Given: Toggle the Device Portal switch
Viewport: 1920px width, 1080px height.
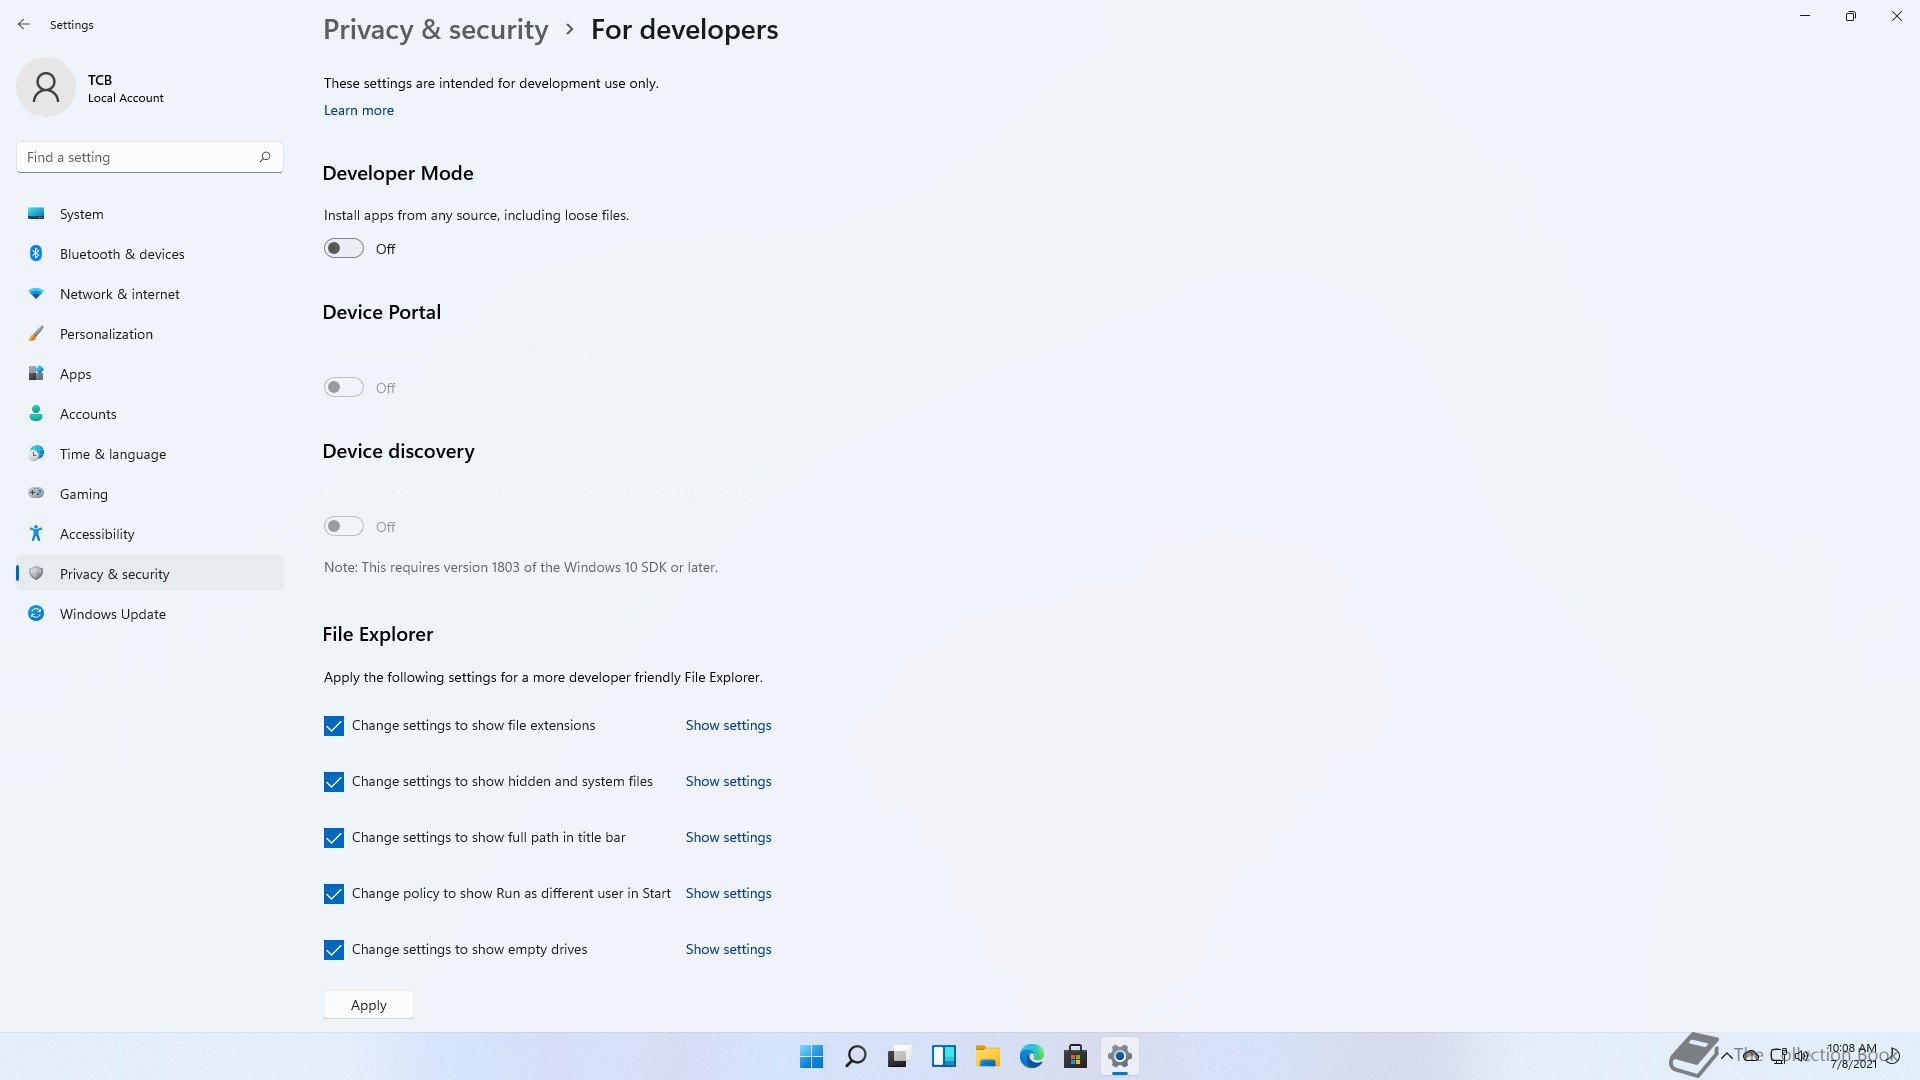Looking at the screenshot, I should 343,388.
